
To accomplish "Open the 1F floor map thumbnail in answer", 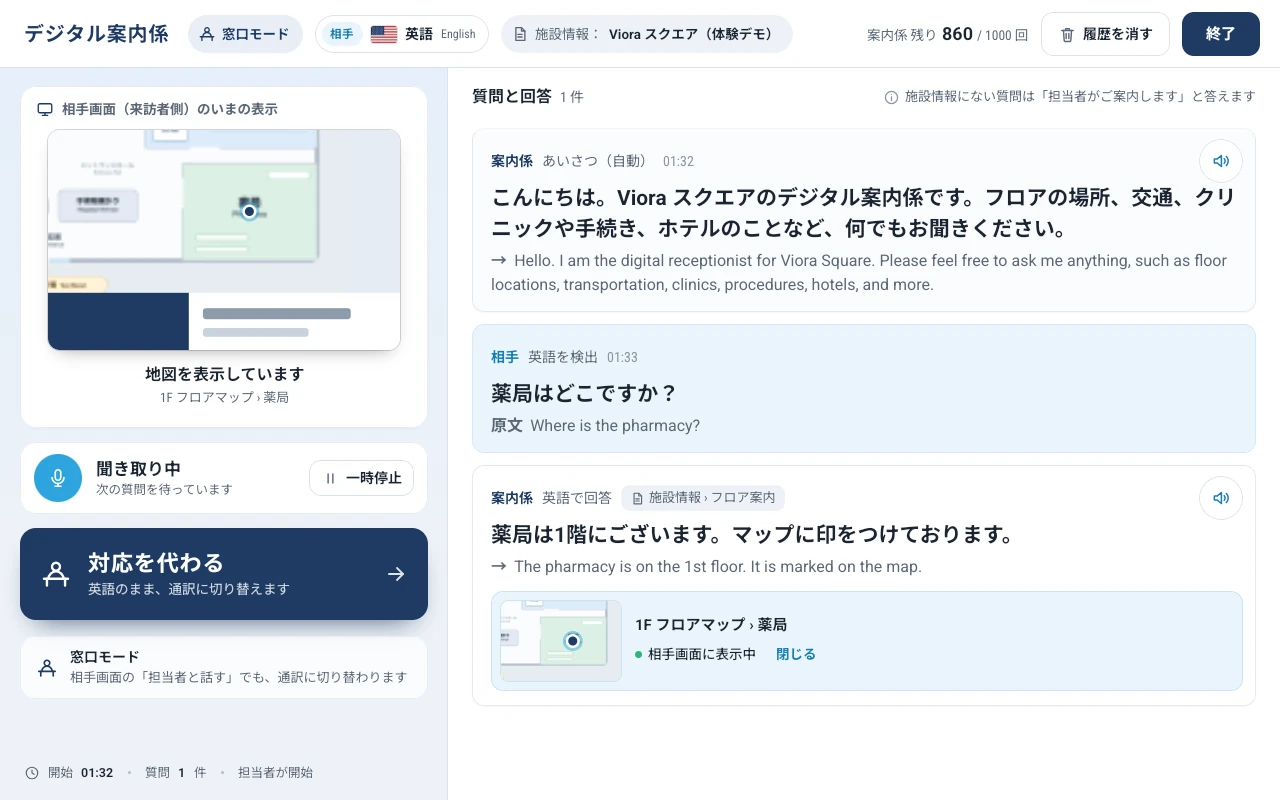I will tap(561, 641).
